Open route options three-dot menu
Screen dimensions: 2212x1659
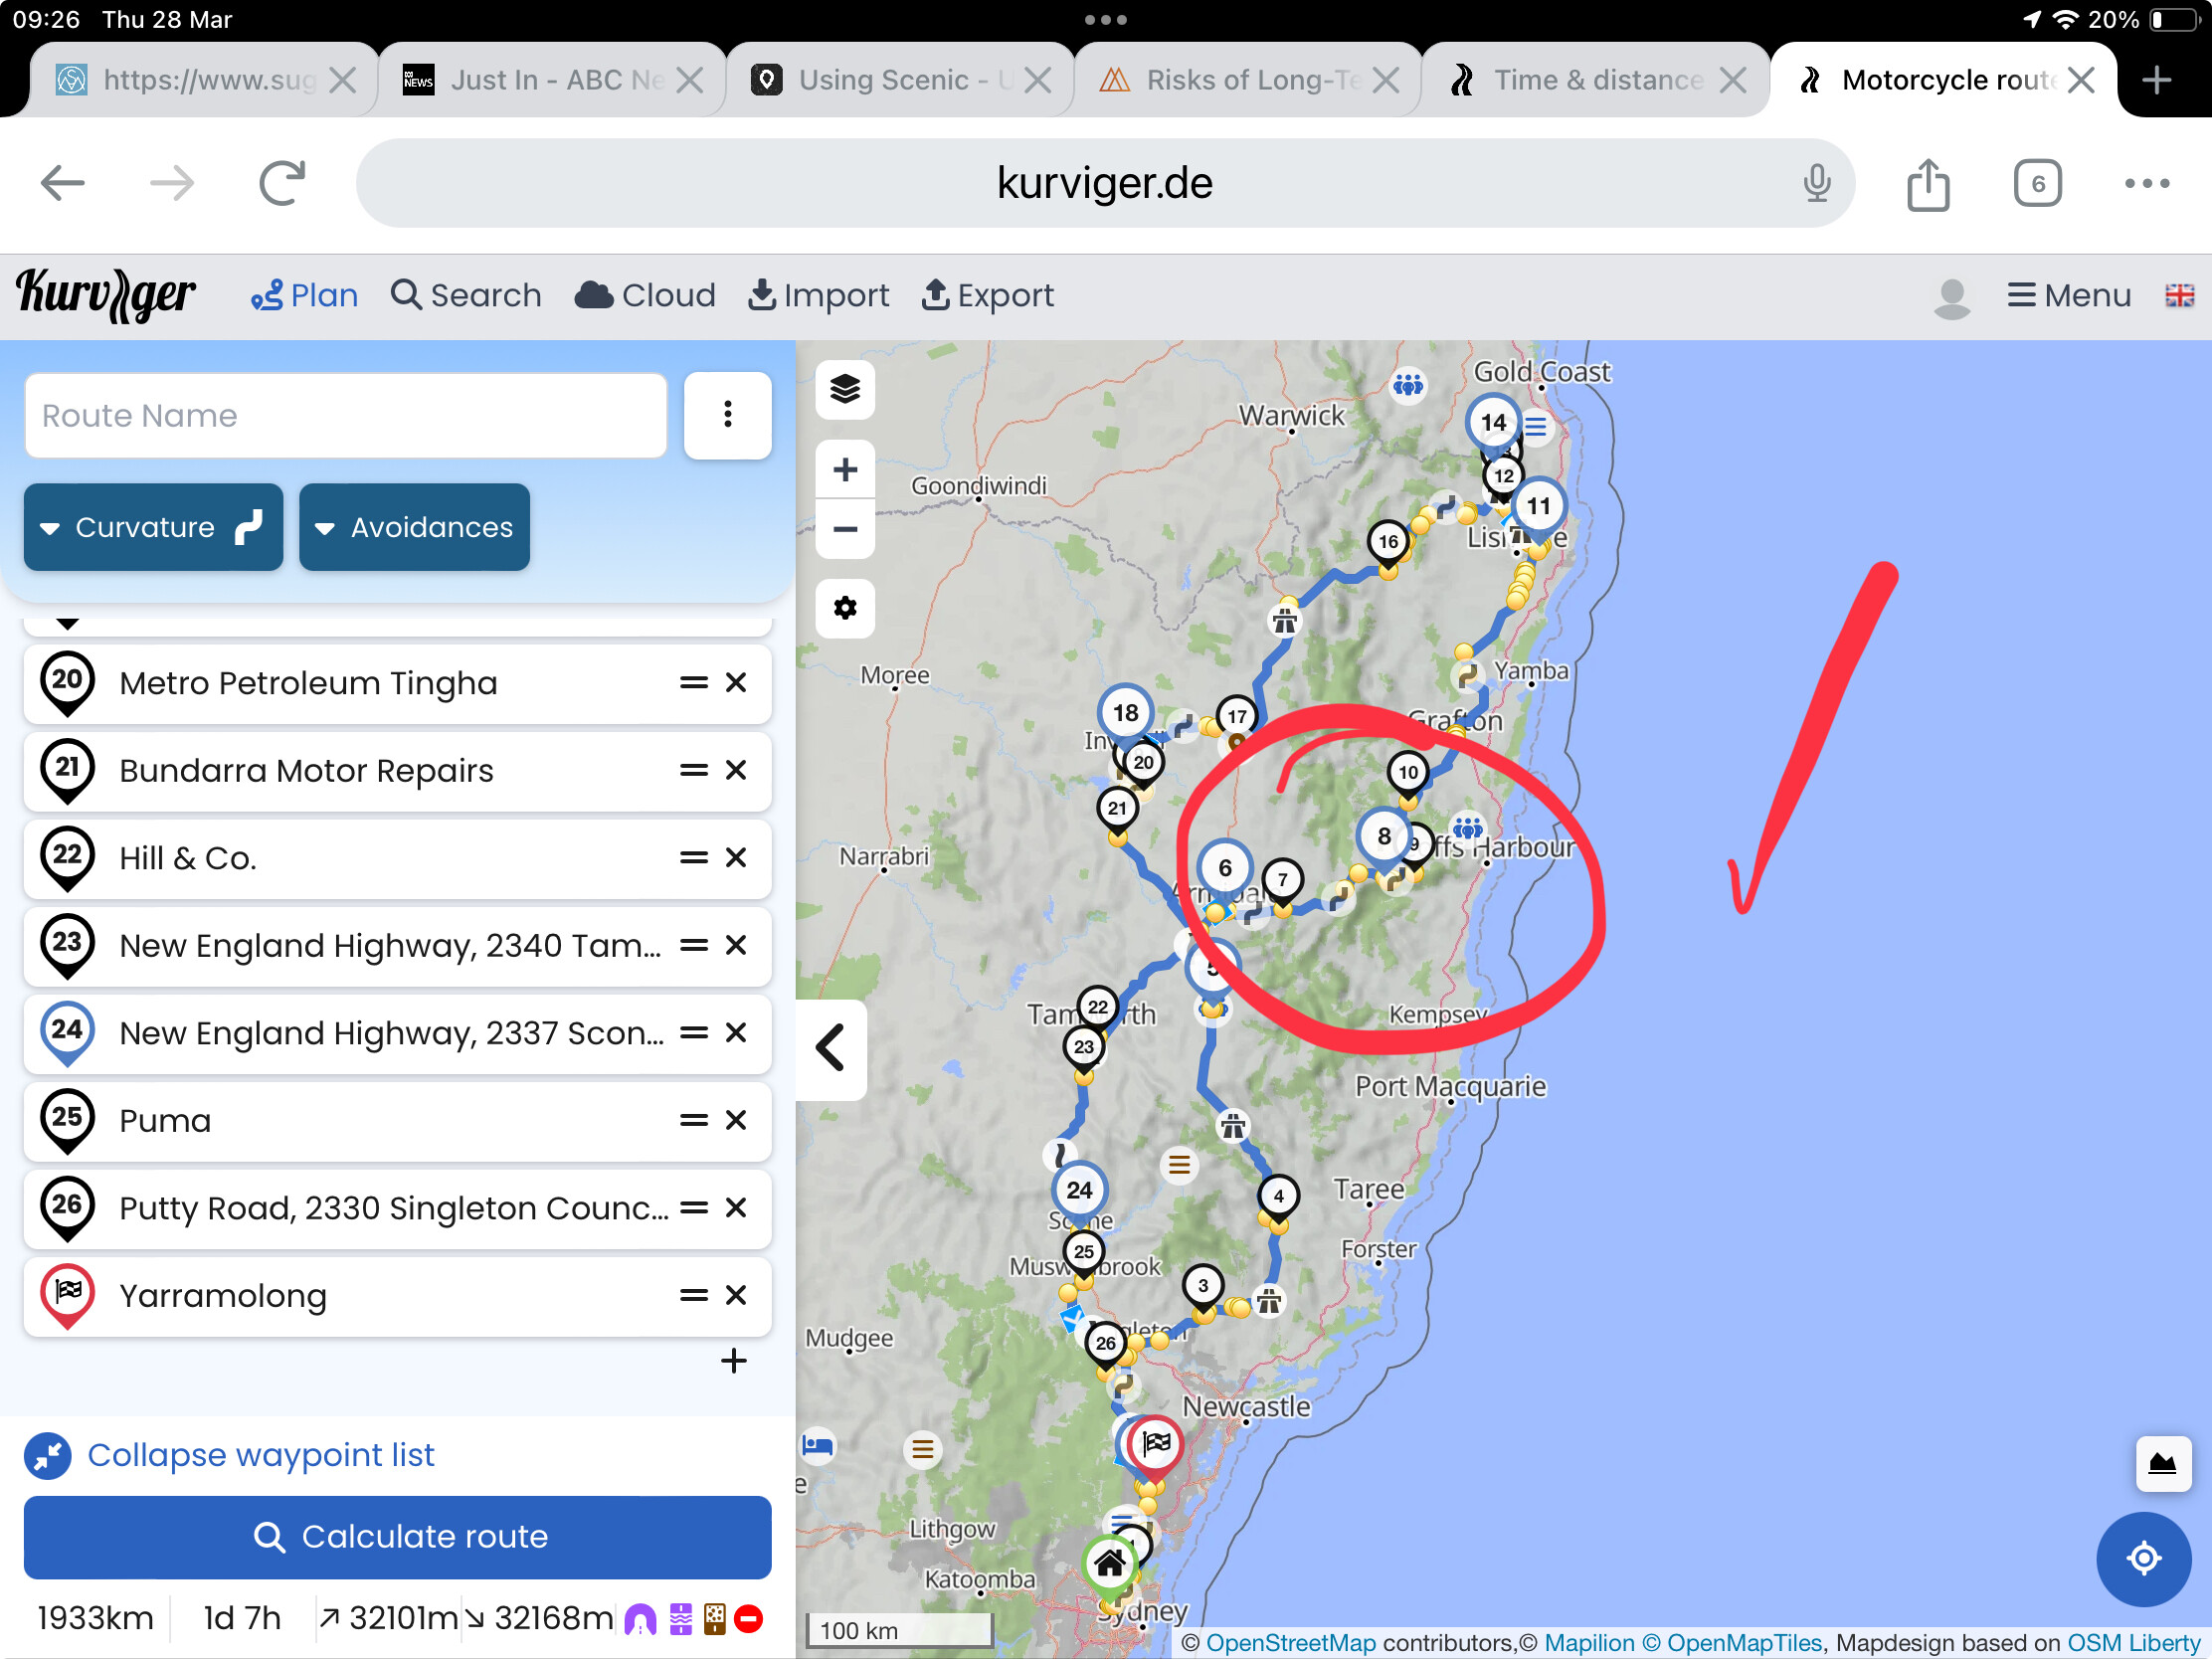727,415
